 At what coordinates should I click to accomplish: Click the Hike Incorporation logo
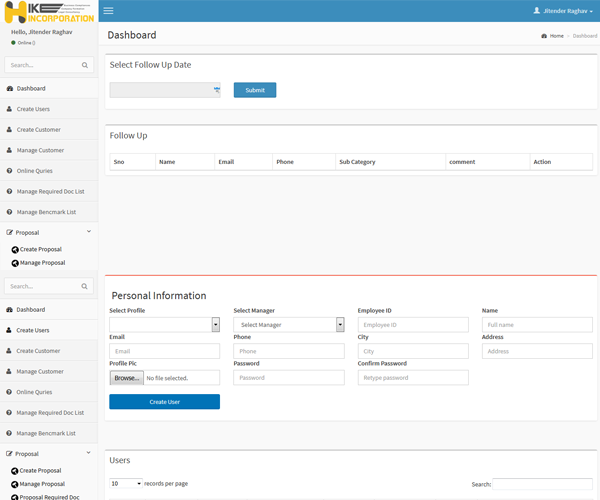[x=49, y=11]
